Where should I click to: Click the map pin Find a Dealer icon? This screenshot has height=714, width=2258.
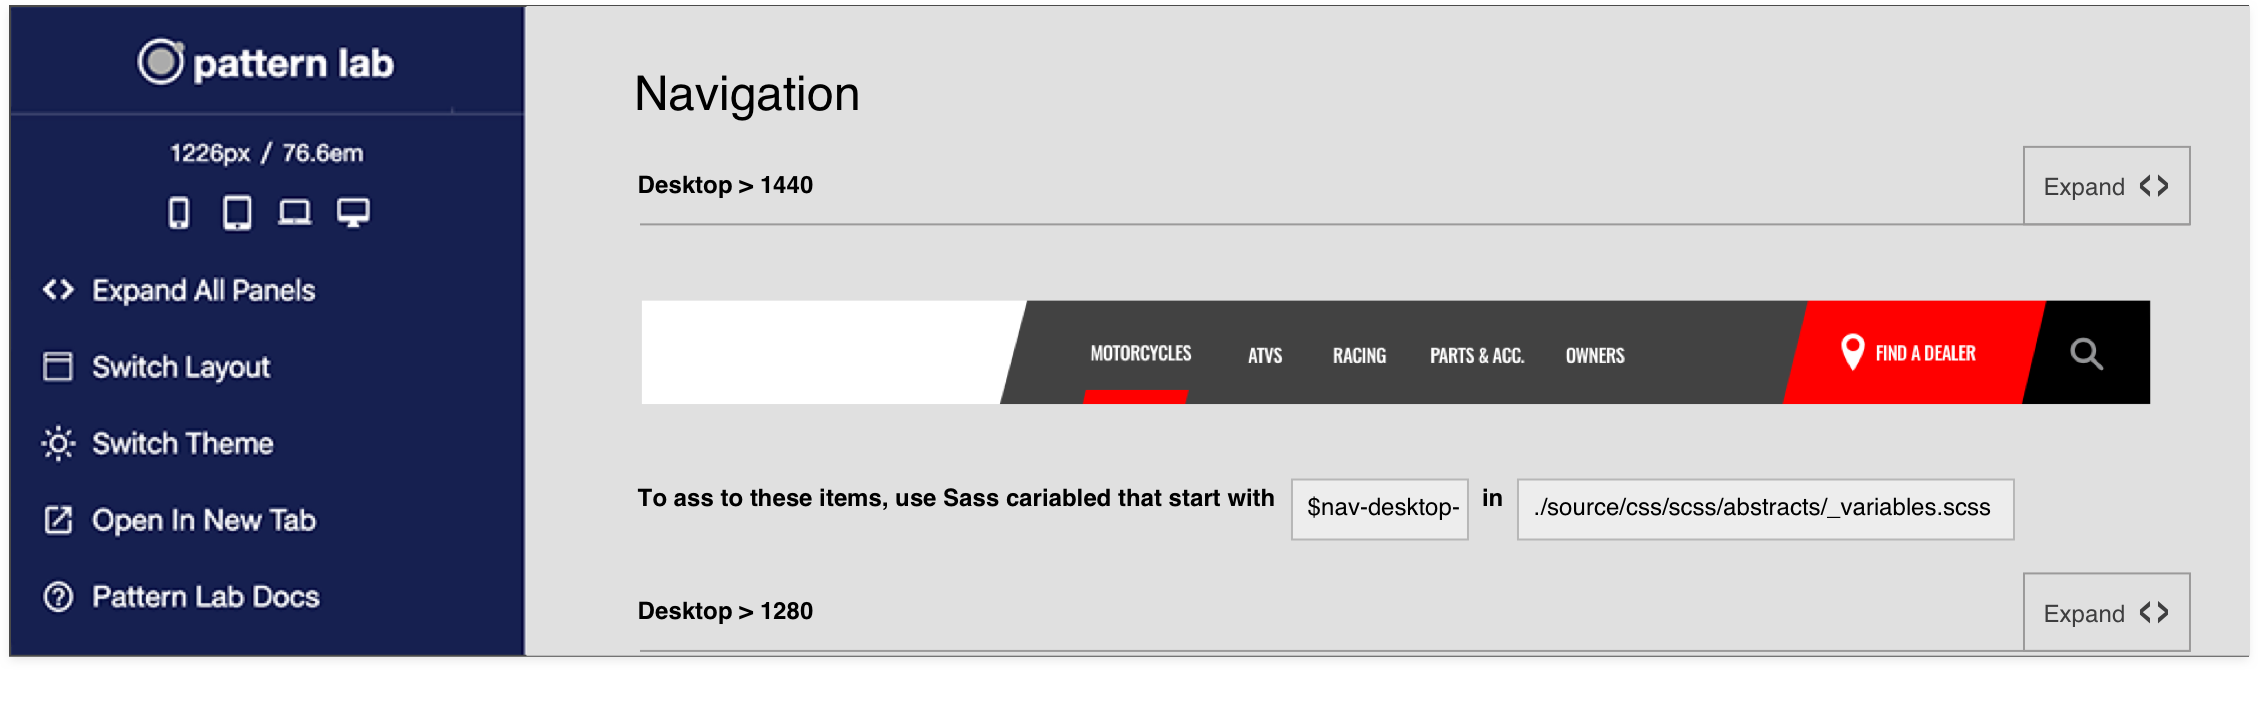(x=1852, y=352)
